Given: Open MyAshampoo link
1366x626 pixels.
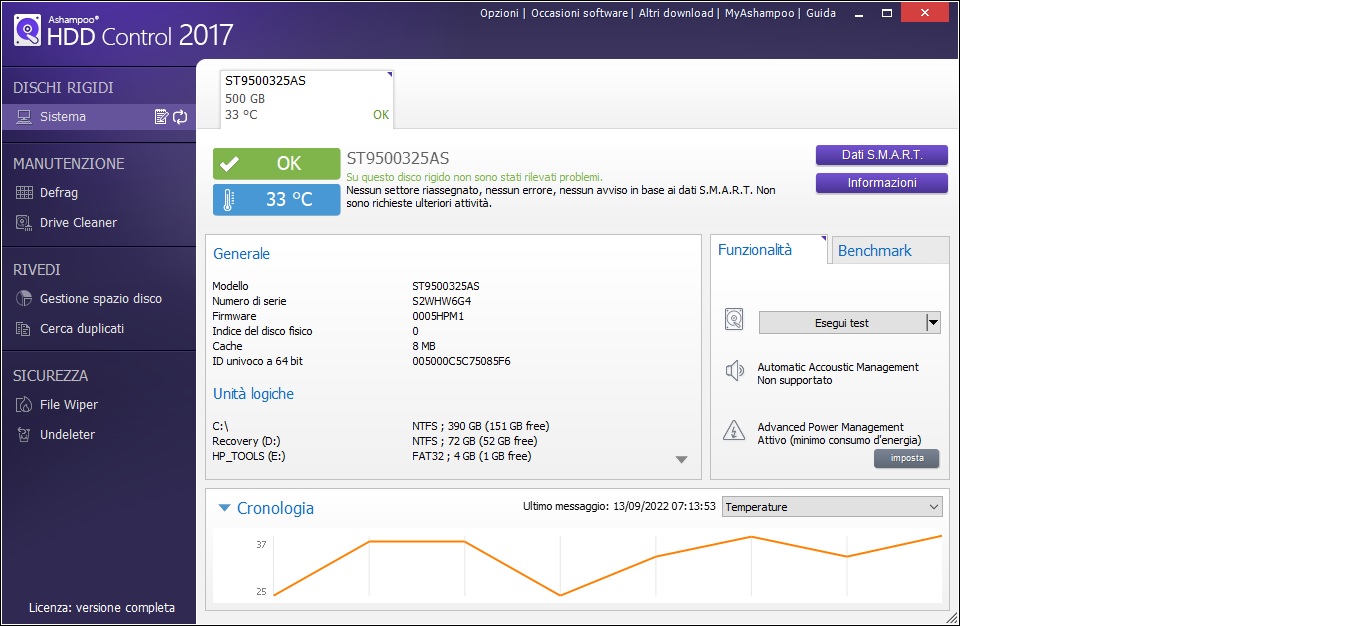Looking at the screenshot, I should 760,13.
